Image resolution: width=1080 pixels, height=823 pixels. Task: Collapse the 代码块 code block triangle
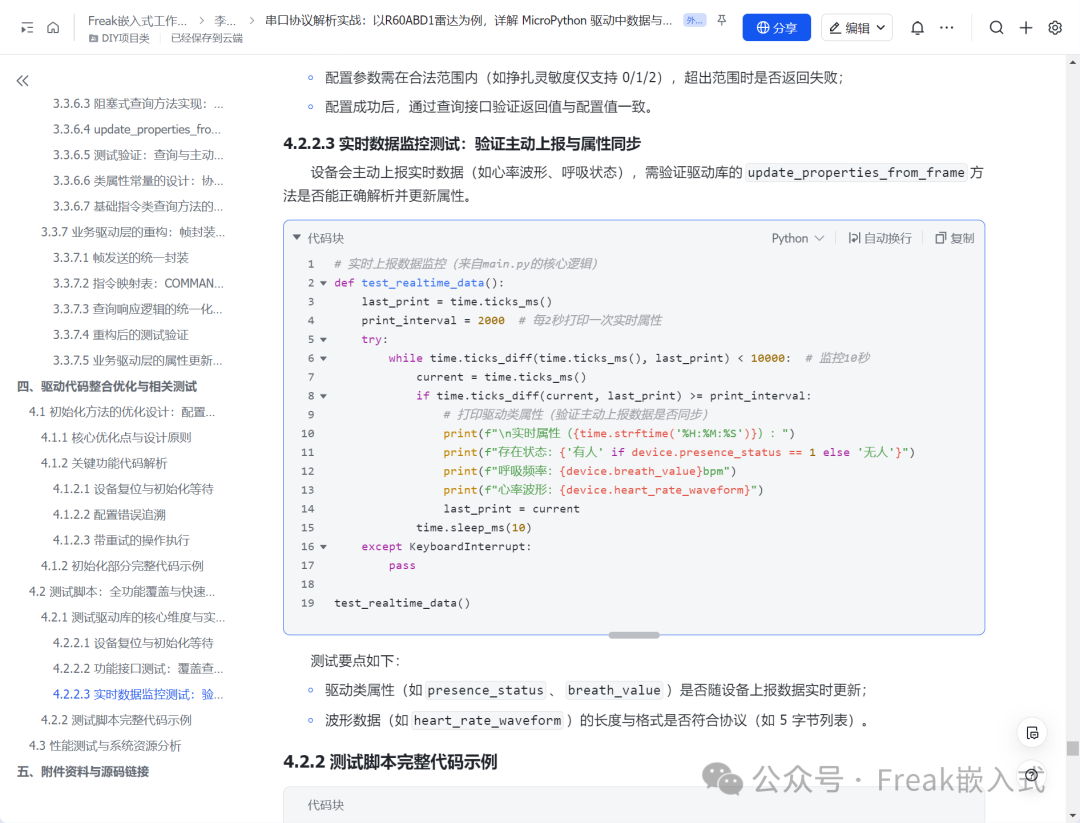tap(297, 238)
